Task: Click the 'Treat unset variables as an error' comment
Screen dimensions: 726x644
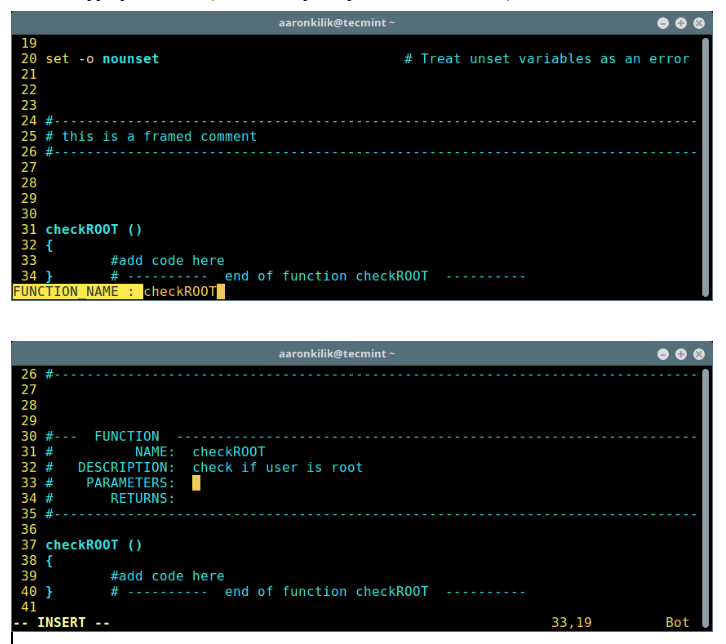Action: (546, 59)
